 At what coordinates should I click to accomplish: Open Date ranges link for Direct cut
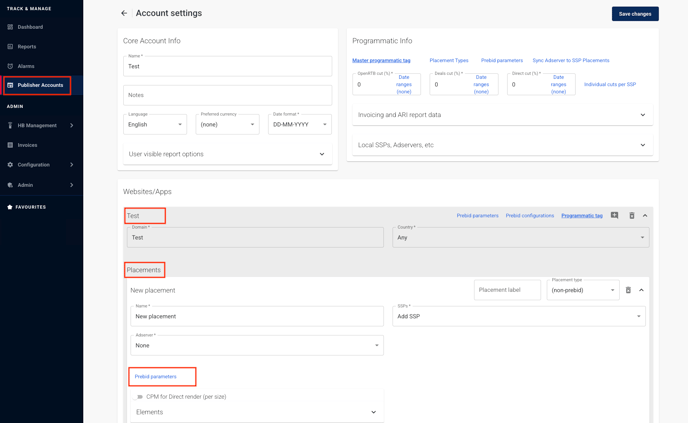[558, 84]
